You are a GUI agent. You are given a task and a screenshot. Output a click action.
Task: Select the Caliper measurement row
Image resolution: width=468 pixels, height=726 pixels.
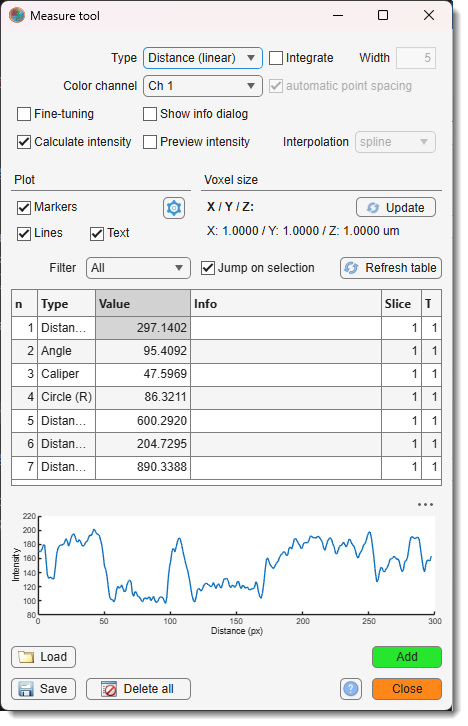(226, 375)
